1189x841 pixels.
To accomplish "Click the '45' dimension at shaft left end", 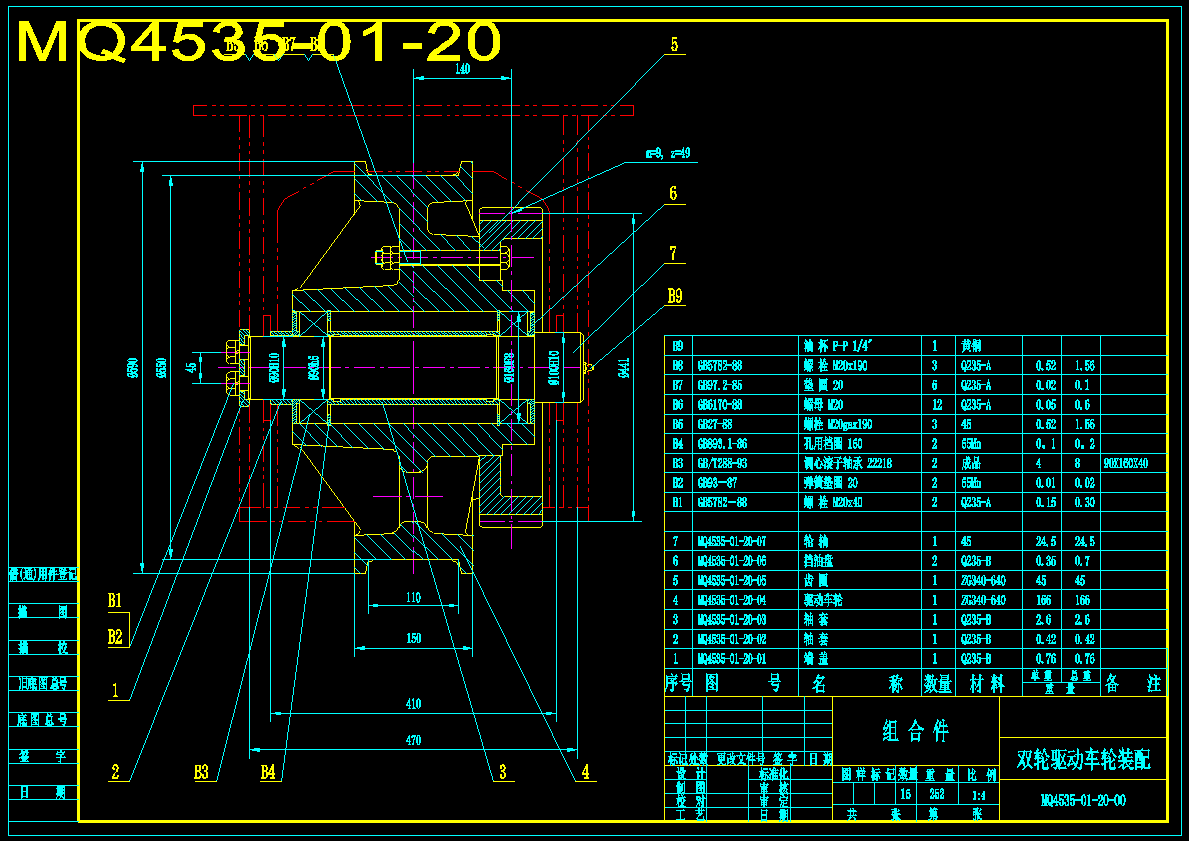I will [x=193, y=367].
